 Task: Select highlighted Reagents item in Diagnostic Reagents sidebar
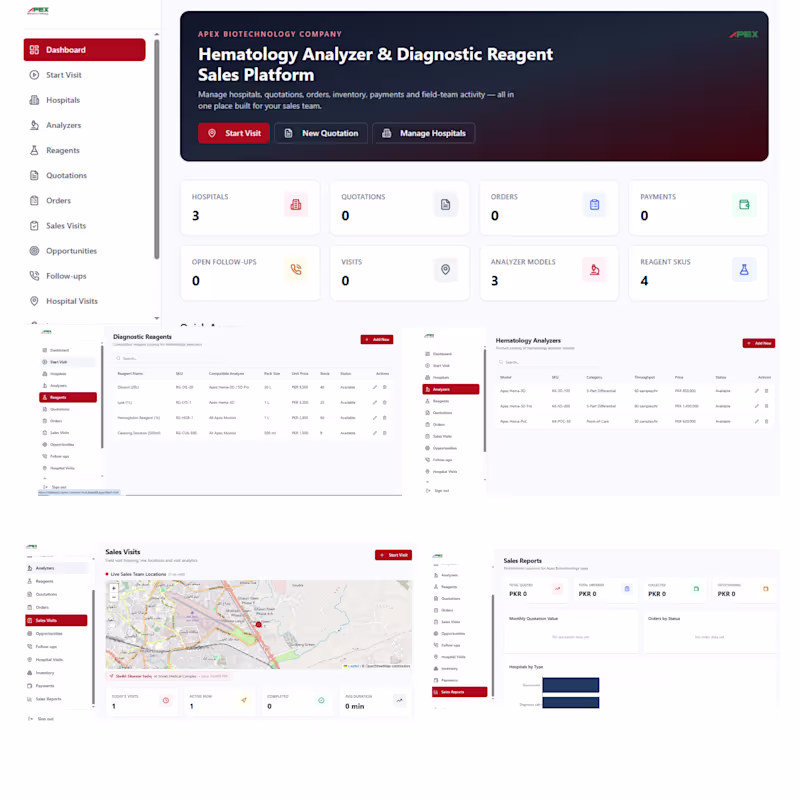pos(68,397)
